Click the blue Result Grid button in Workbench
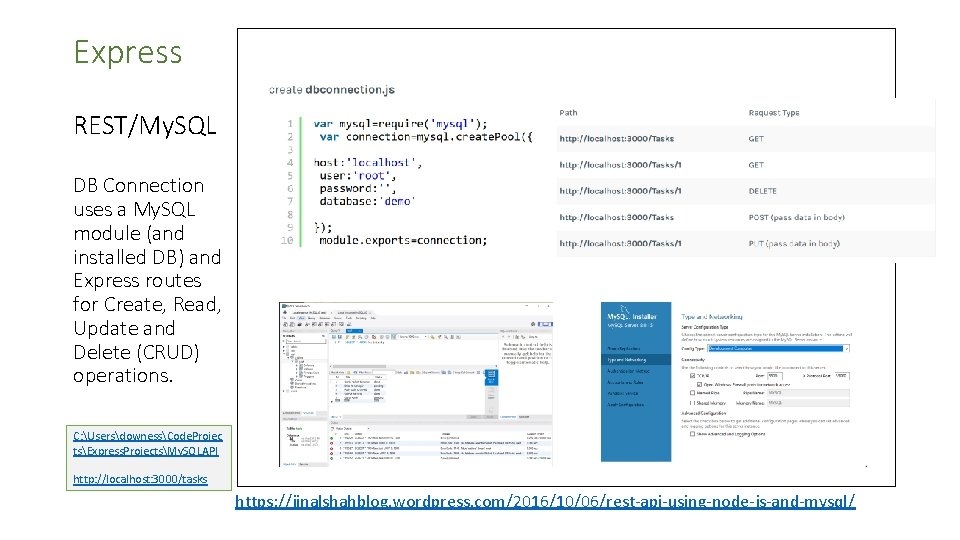This screenshot has height=540, width=960. tap(491, 377)
